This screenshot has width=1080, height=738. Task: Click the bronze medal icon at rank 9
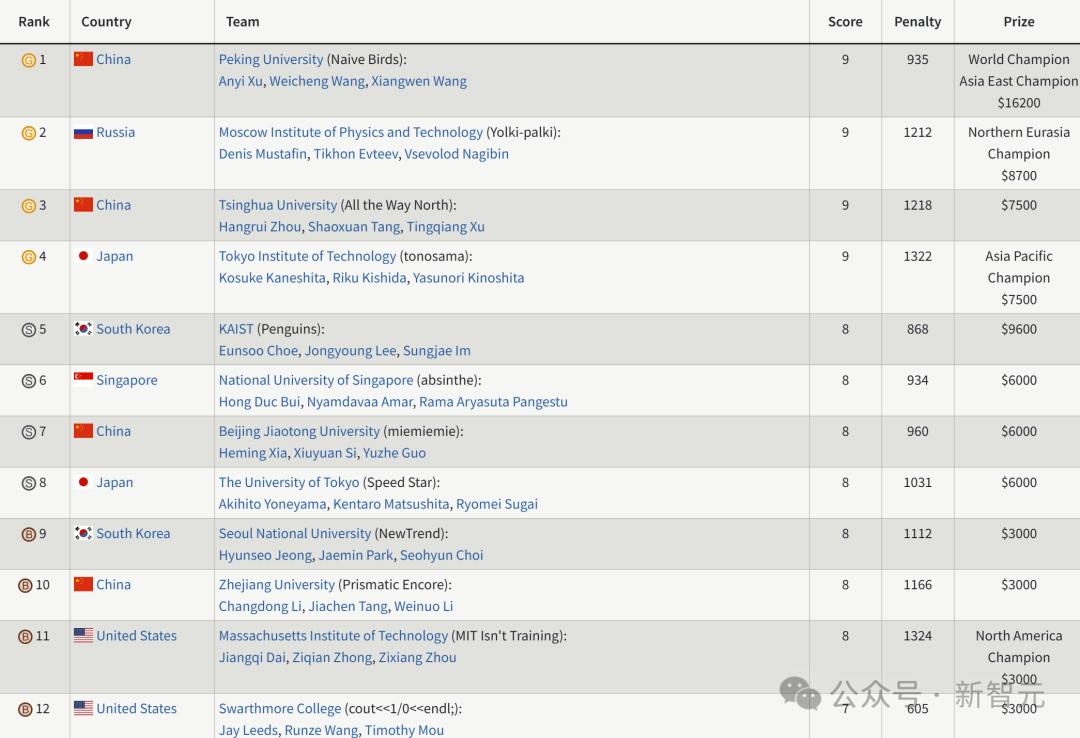(x=29, y=534)
